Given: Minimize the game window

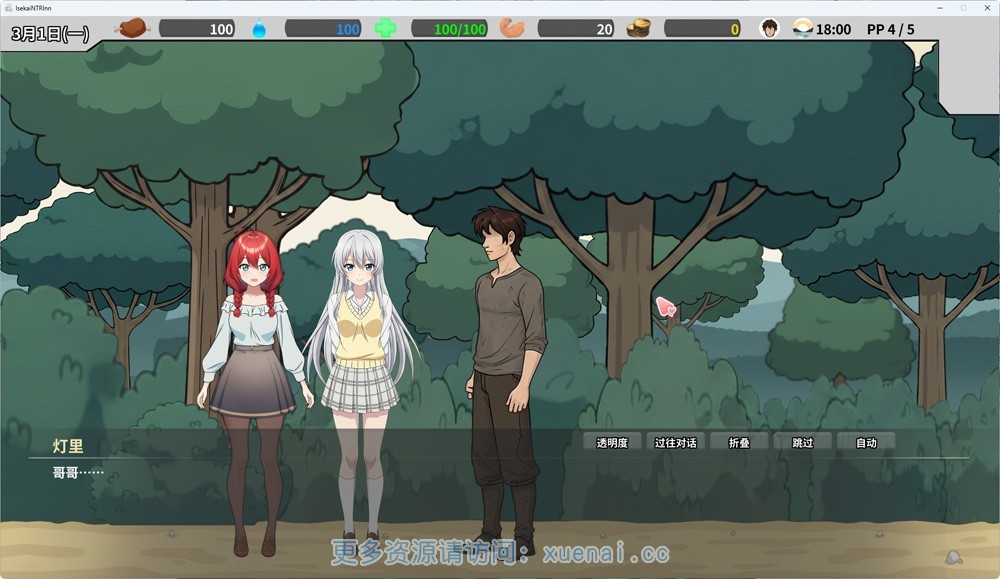Looking at the screenshot, I should (940, 8).
